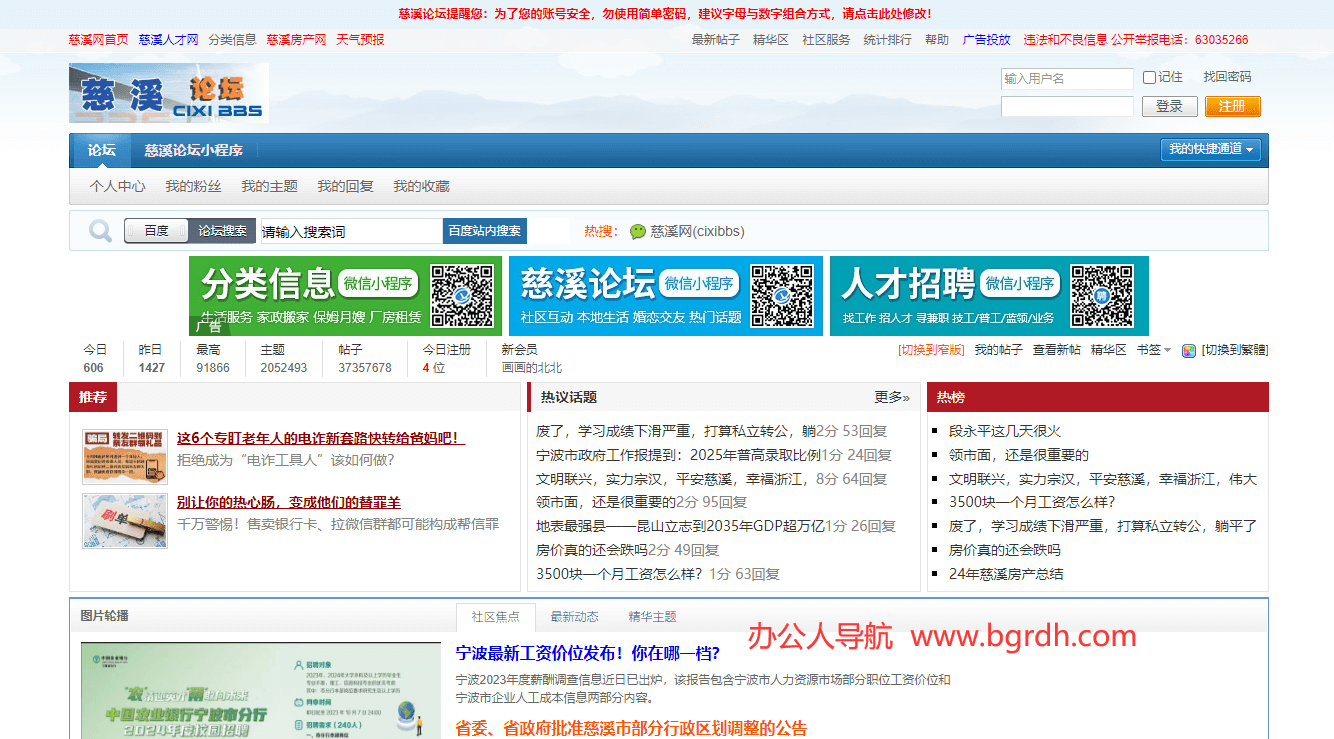Open hot list item 24年慈溪房产总结
The height and width of the screenshot is (739, 1334).
[x=1006, y=574]
